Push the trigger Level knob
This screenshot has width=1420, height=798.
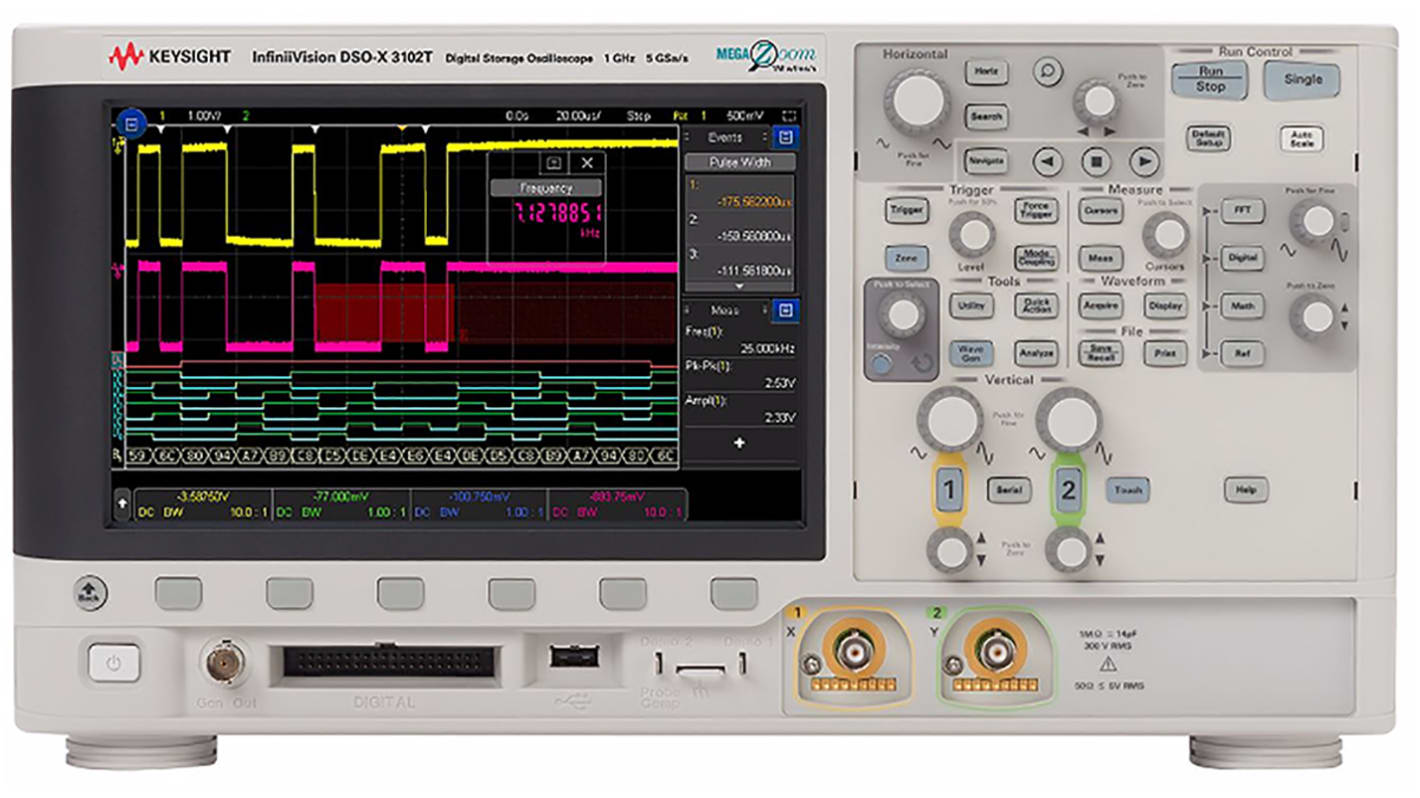pyautogui.click(x=970, y=236)
